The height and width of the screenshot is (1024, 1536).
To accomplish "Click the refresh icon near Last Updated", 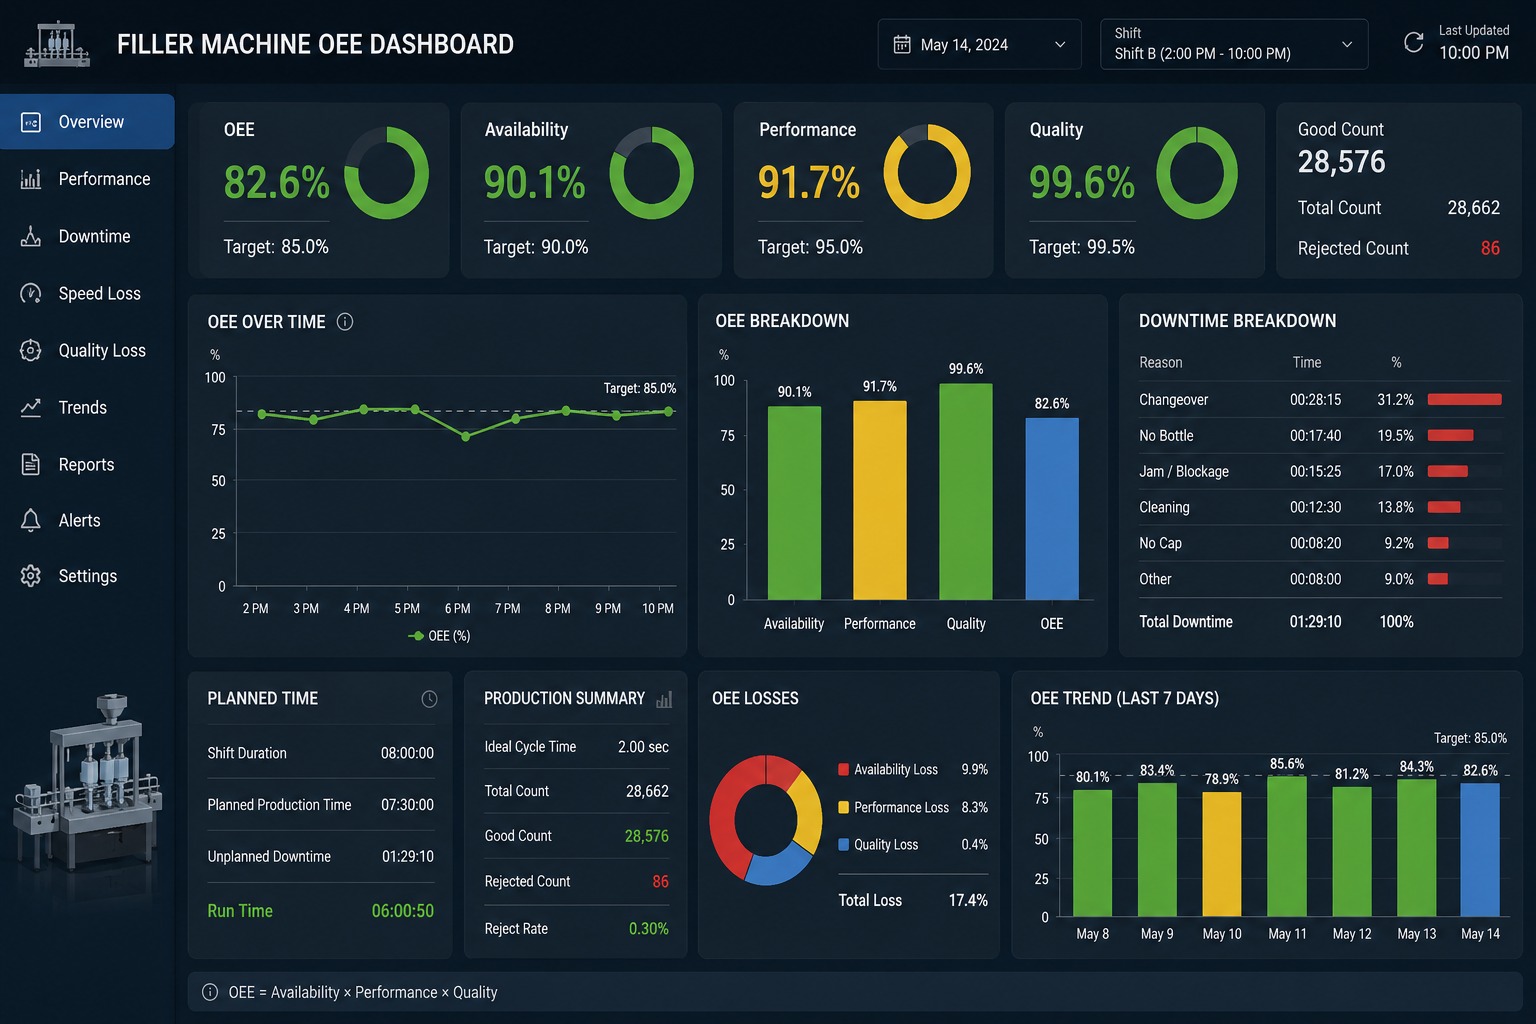I will pyautogui.click(x=1413, y=42).
